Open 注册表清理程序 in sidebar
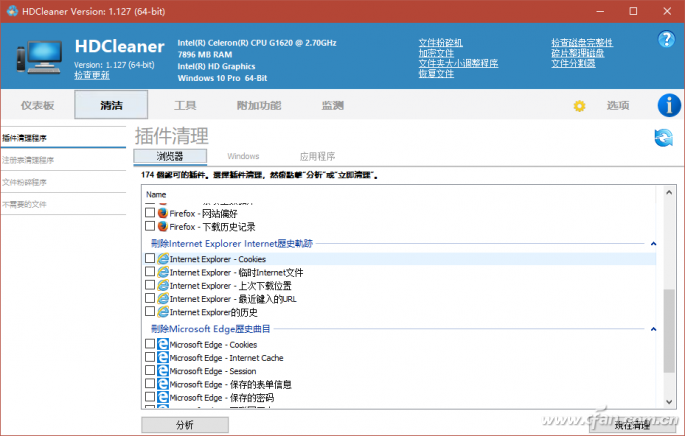The image size is (685, 436). [x=63, y=160]
